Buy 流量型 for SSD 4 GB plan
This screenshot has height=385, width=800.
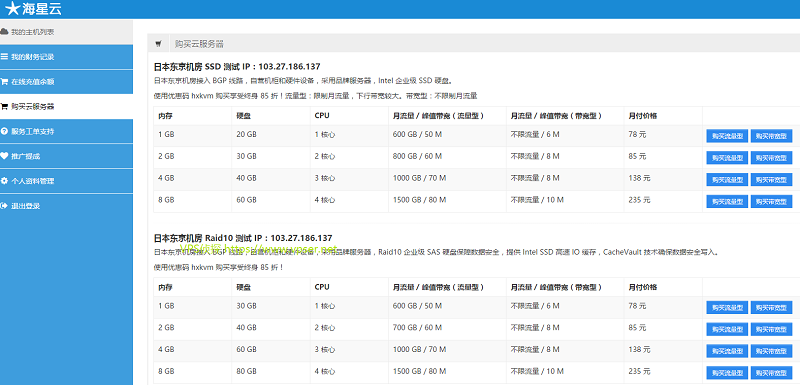727,179
